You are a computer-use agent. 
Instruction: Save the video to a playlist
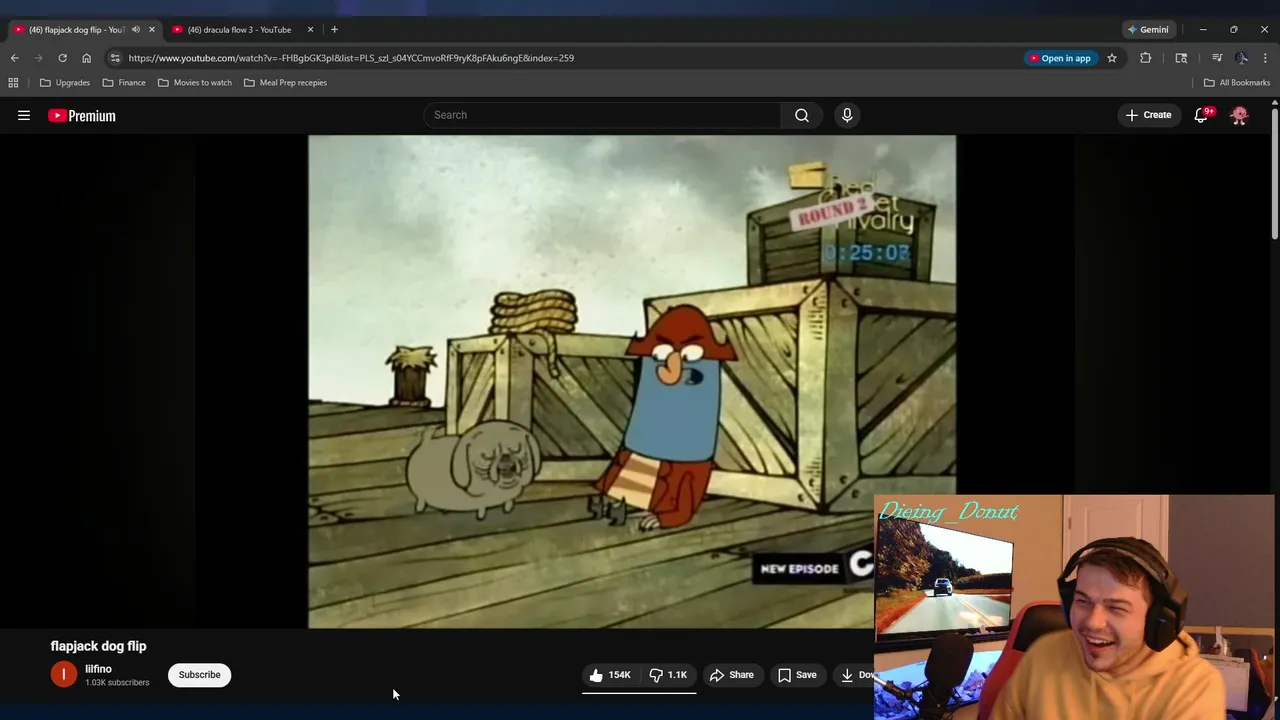click(x=798, y=675)
